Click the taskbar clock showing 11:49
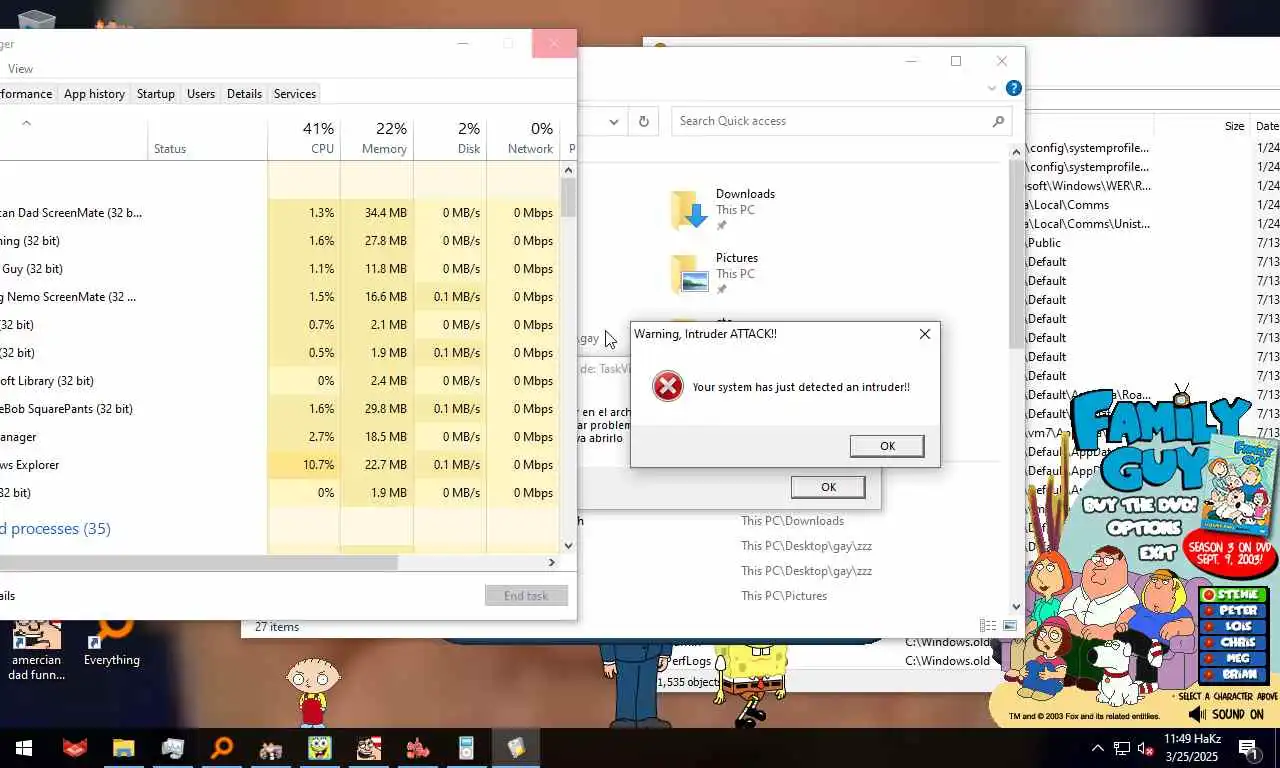Viewport: 1280px width, 768px height. coord(1192,748)
